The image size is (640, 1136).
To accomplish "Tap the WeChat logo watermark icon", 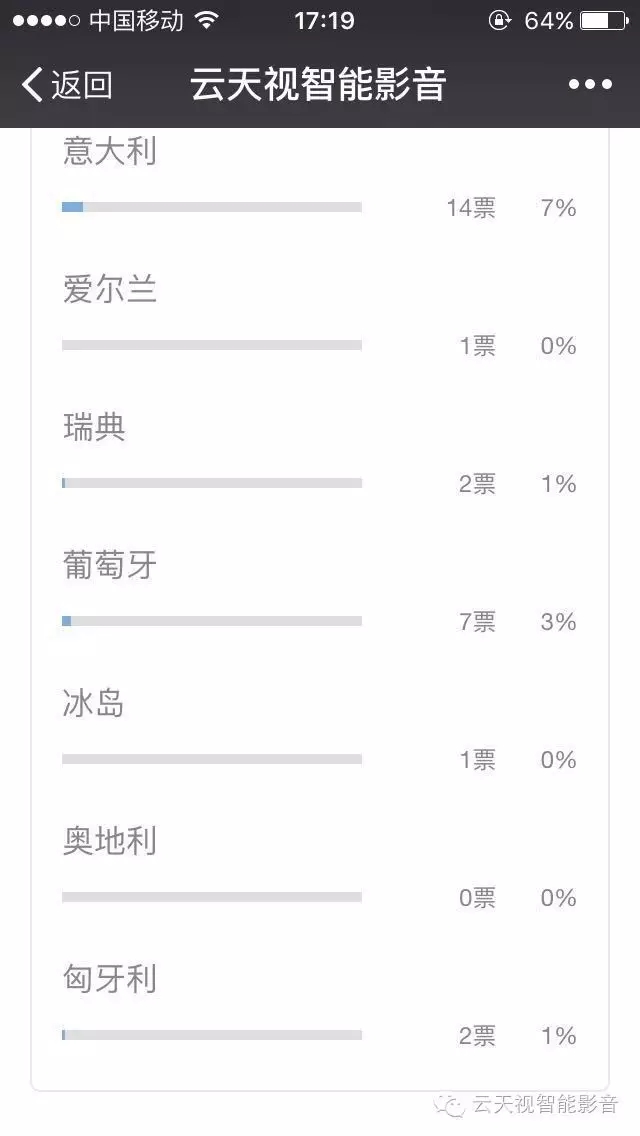I will [449, 1106].
